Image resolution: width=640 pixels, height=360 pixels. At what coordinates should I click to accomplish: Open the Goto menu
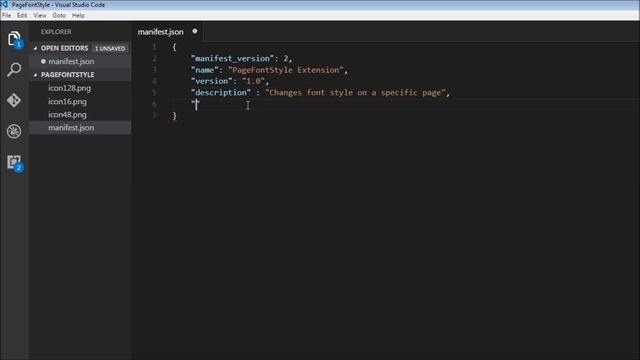pyautogui.click(x=59, y=16)
